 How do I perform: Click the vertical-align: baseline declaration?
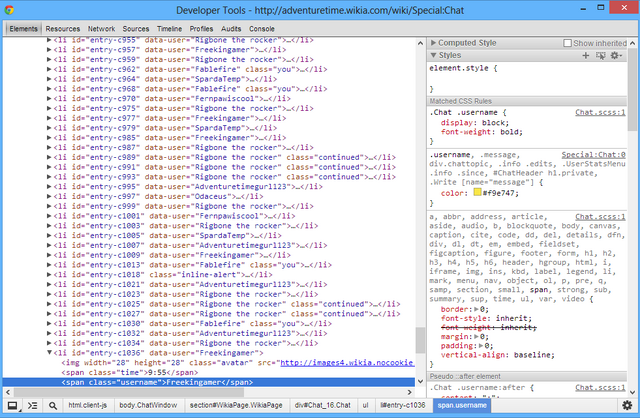[x=498, y=355]
